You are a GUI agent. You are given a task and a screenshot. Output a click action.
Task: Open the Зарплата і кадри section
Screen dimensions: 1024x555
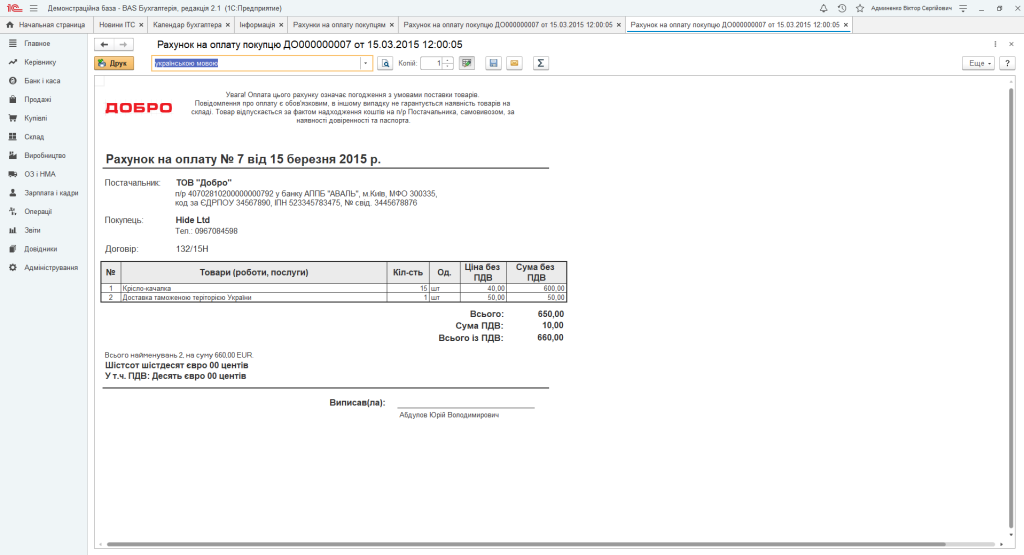point(51,193)
